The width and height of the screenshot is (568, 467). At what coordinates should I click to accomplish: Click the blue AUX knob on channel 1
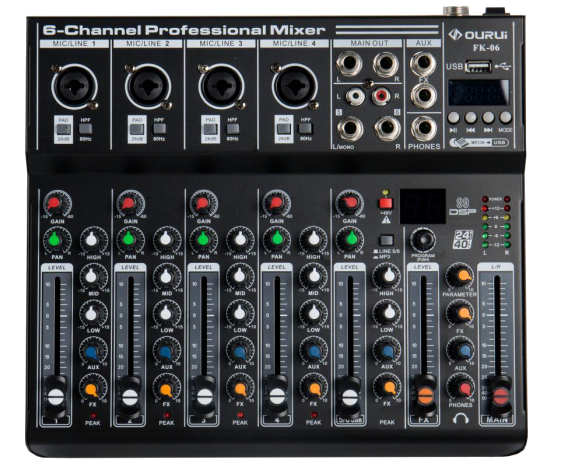click(93, 351)
